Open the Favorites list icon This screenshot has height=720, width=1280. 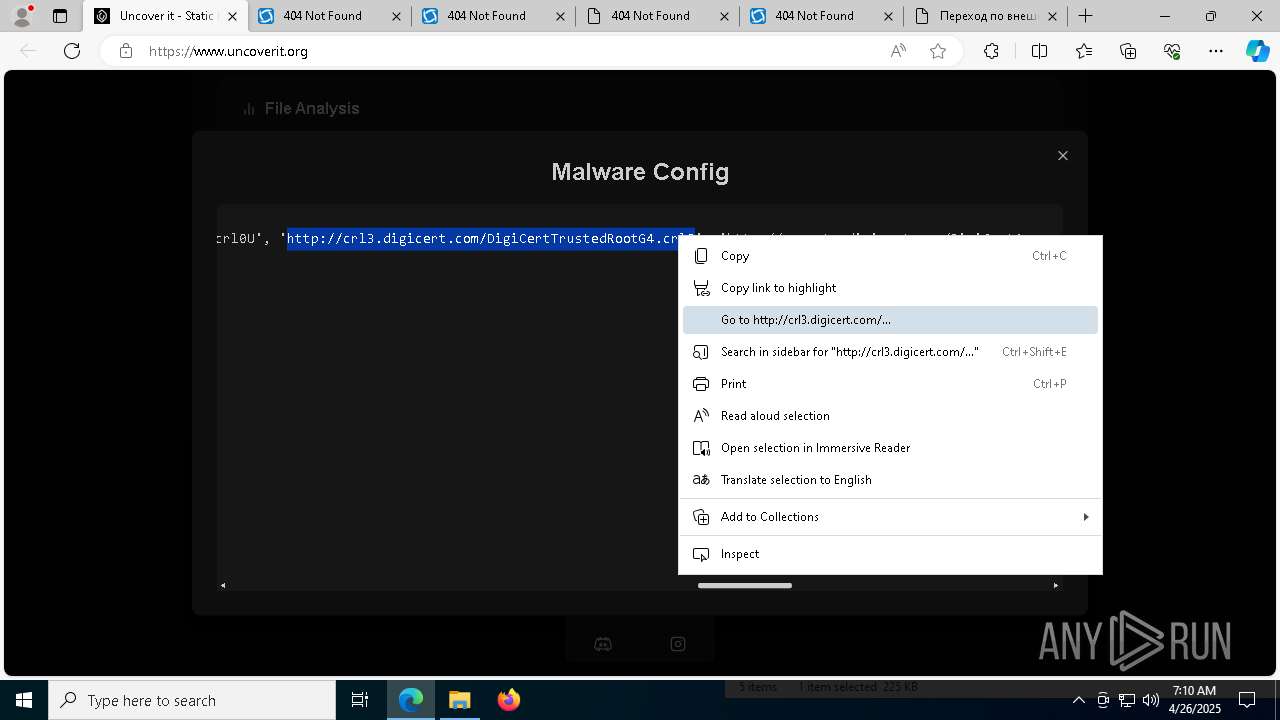[x=1084, y=51]
